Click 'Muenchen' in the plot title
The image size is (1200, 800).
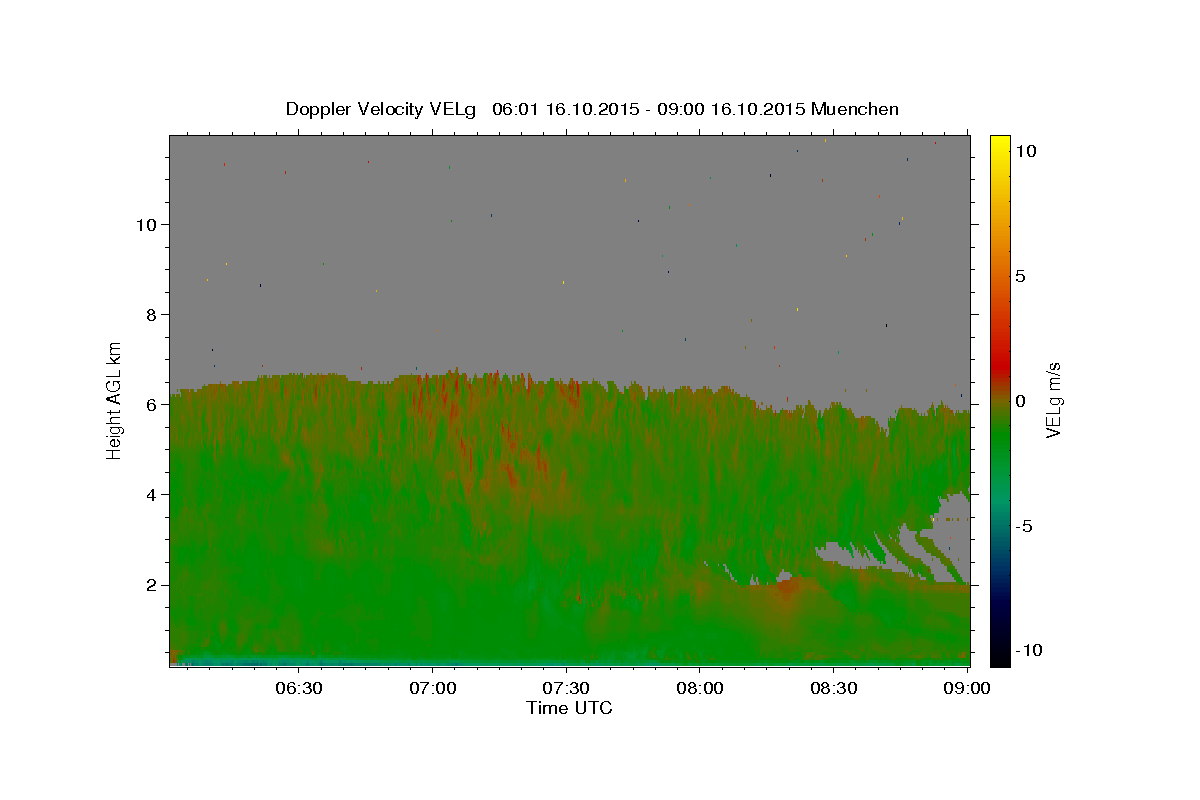click(x=855, y=109)
